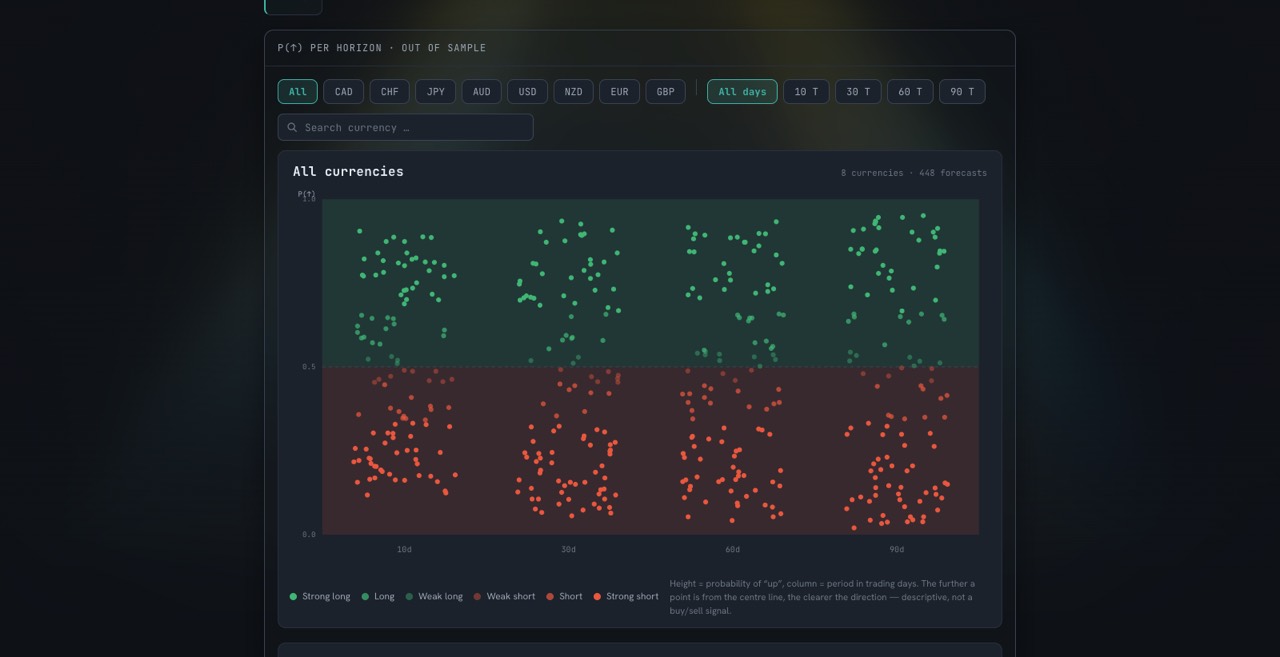Filter chart by AUD currency

pyautogui.click(x=482, y=92)
